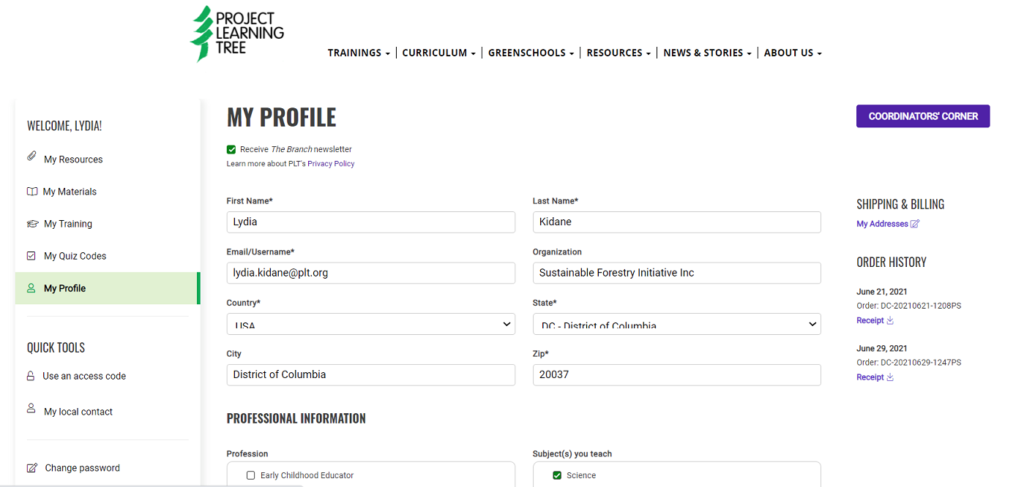The image size is (1024, 487).
Task: Open the News & Stories menu
Action: 707,53
